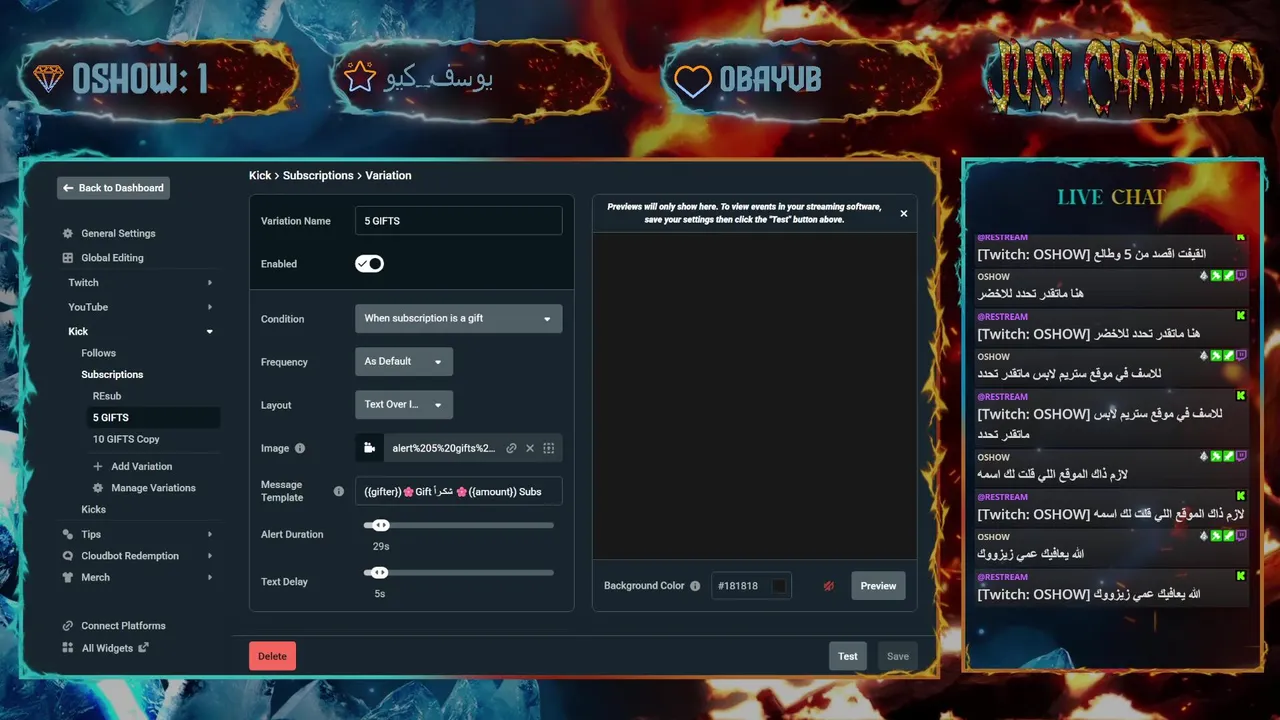1280x720 pixels.
Task: Click the 5s text delay value
Action: click(380, 594)
